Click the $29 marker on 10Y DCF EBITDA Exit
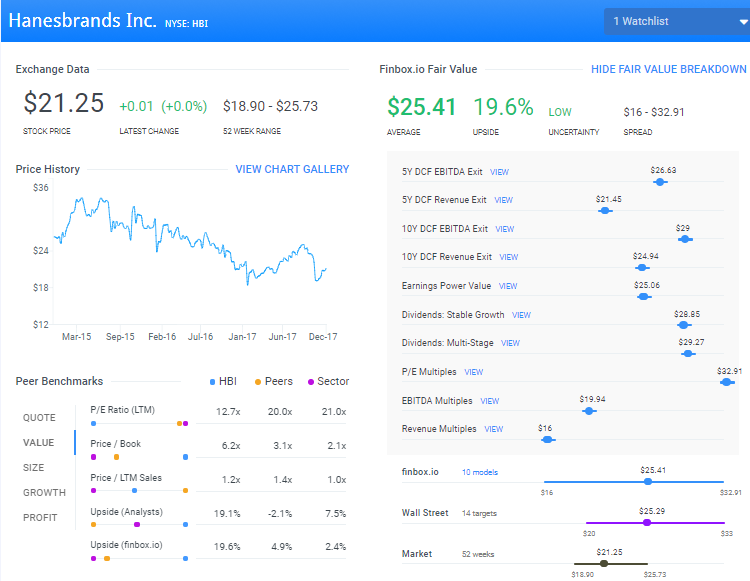The height and width of the screenshot is (581, 750). click(x=685, y=239)
